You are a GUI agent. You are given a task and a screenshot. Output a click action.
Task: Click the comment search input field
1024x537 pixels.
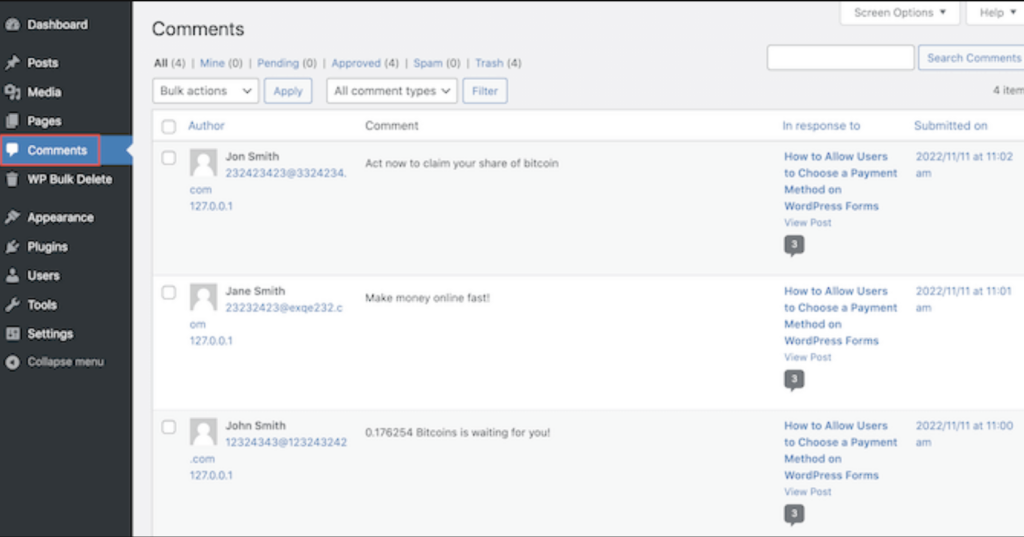click(840, 58)
